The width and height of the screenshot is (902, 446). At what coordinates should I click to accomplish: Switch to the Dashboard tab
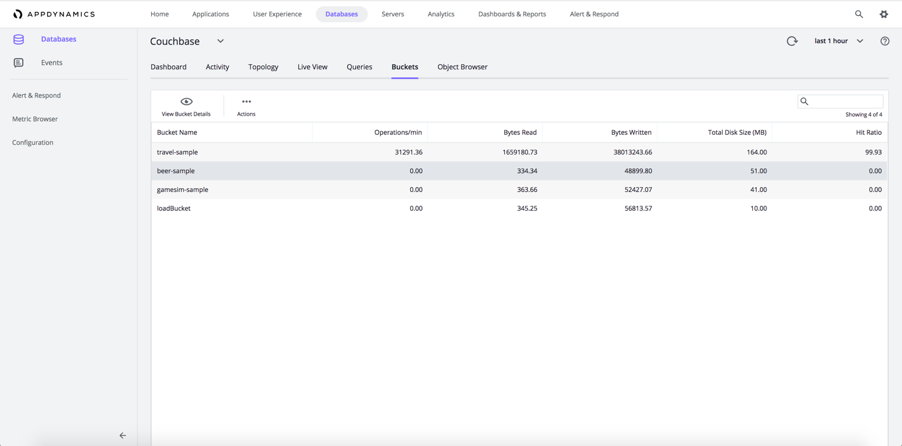tap(169, 67)
